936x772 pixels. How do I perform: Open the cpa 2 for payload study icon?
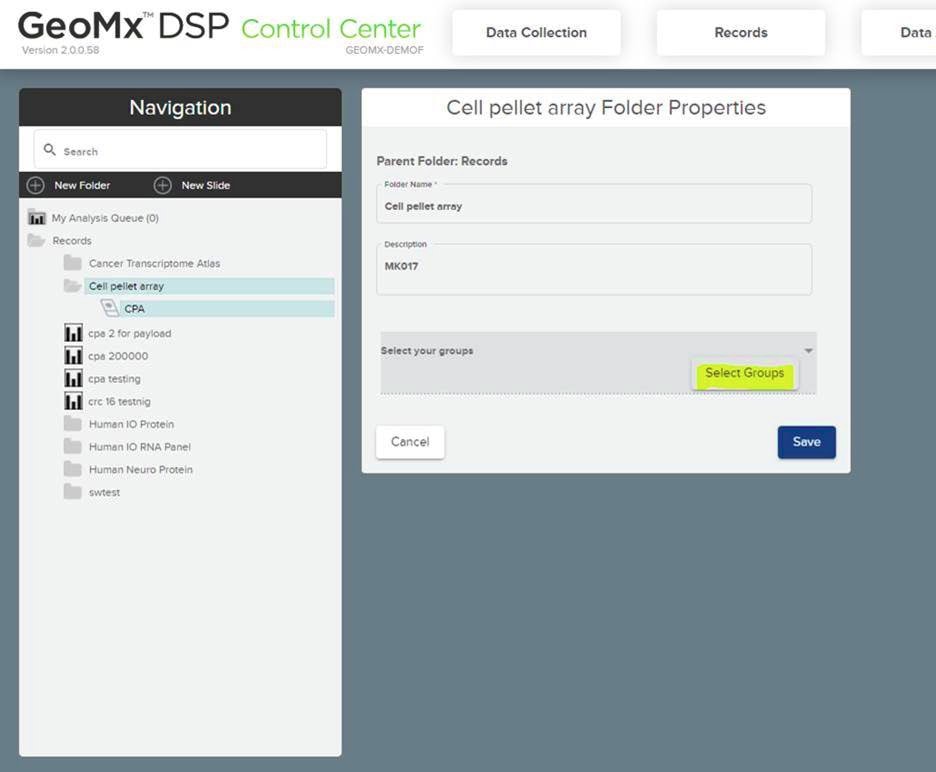click(73, 333)
